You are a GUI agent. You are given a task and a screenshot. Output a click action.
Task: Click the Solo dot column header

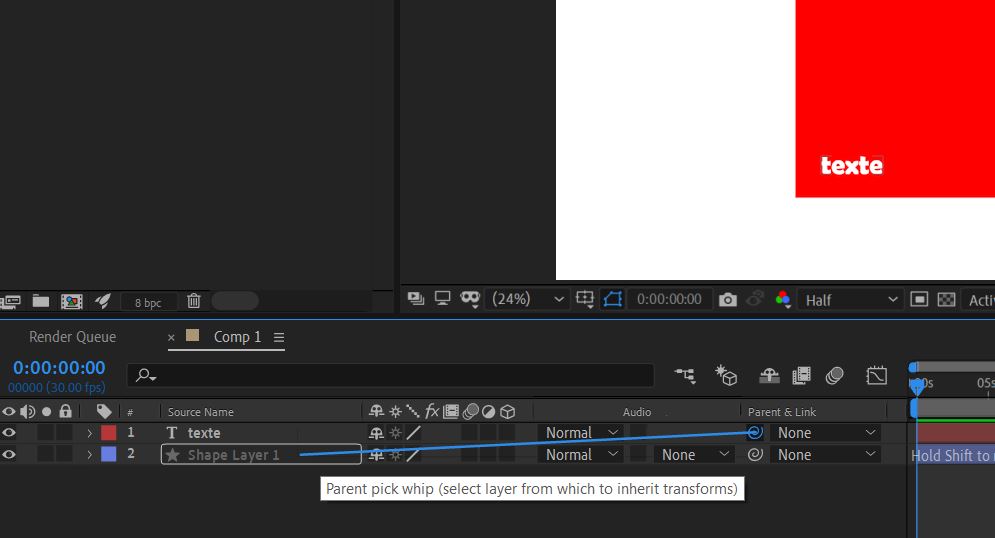tap(46, 412)
